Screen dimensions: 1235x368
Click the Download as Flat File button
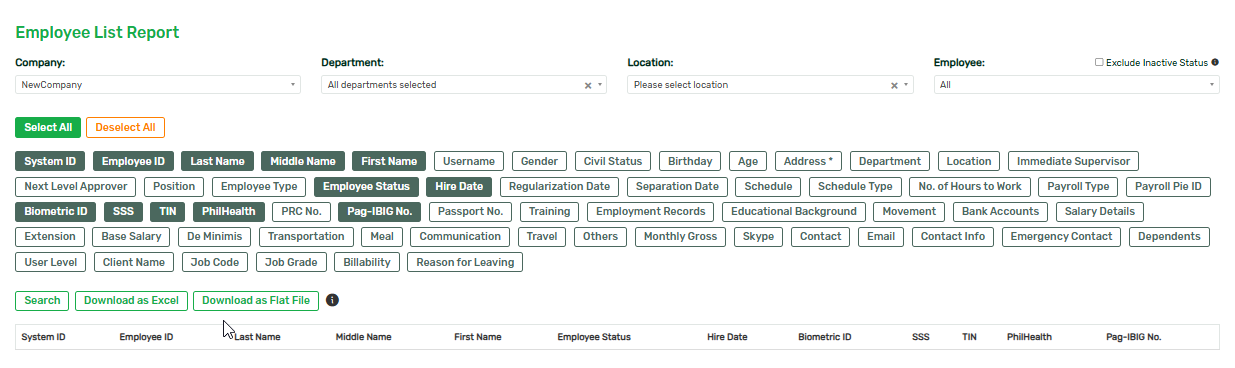[256, 300]
